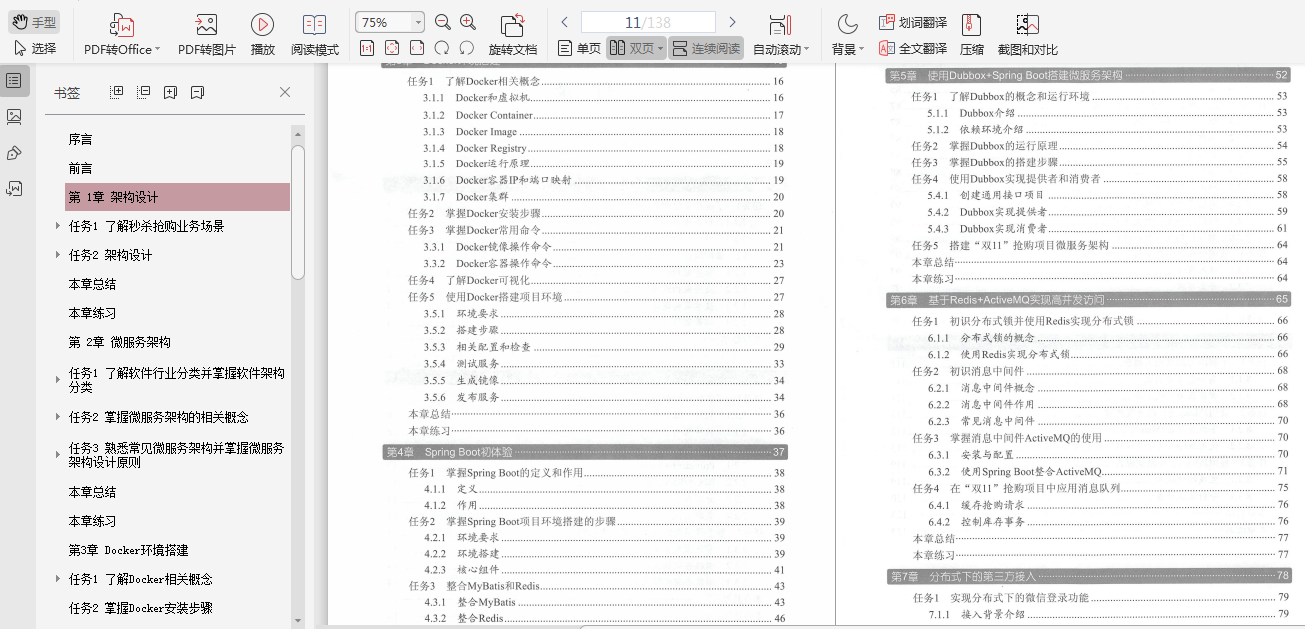The height and width of the screenshot is (629, 1305).
Task: Close the 书签 bookmarks panel
Action: coord(285,92)
